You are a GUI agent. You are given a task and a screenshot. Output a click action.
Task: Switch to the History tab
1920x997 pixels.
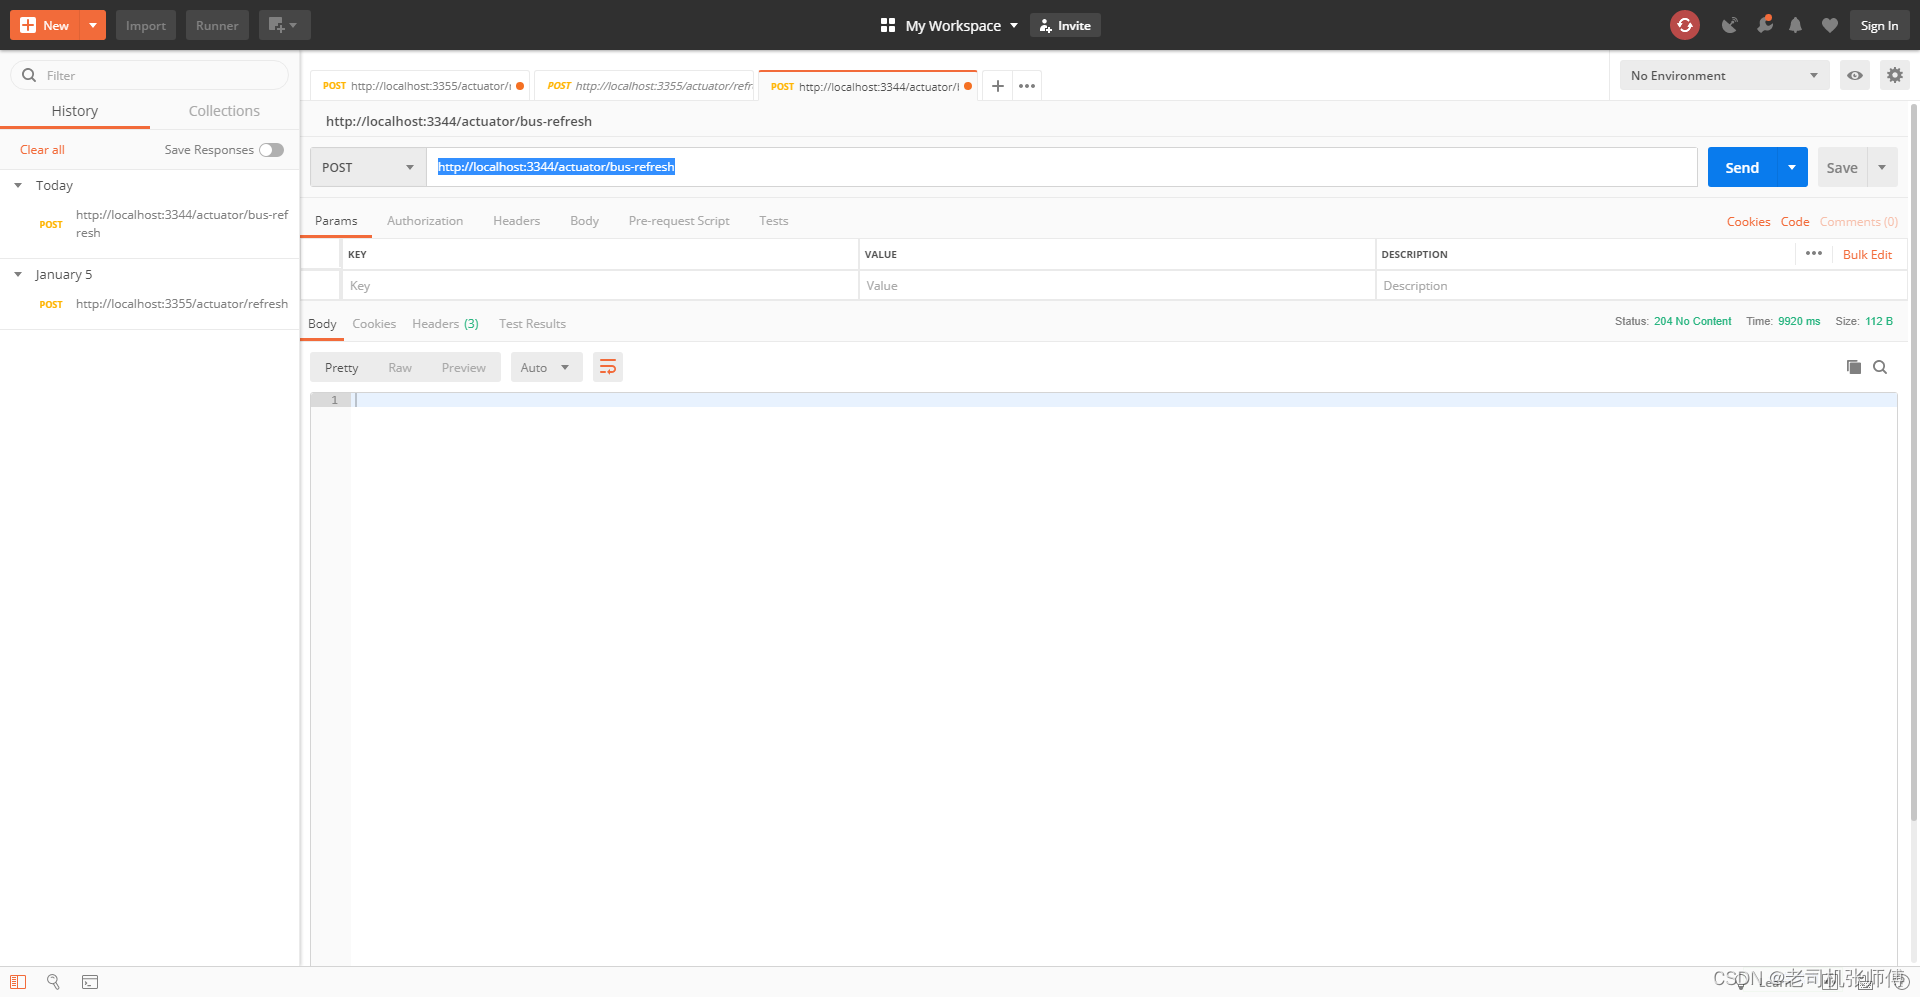click(75, 111)
